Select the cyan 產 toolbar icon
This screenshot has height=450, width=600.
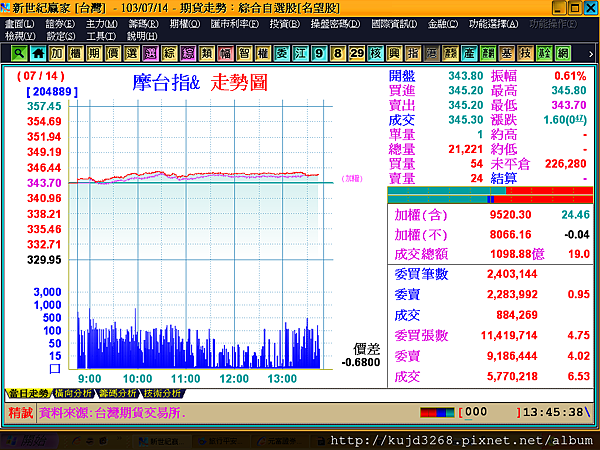coord(469,53)
